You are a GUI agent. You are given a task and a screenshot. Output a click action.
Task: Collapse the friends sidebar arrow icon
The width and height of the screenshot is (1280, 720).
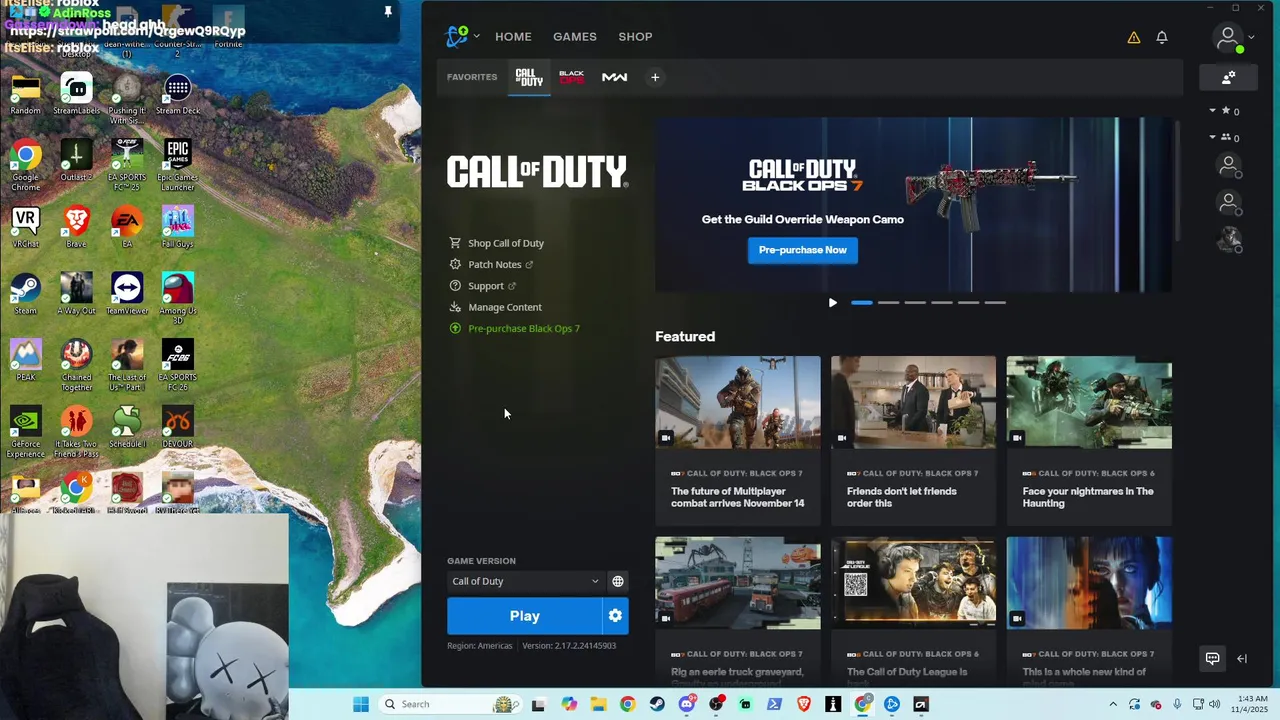(1242, 658)
